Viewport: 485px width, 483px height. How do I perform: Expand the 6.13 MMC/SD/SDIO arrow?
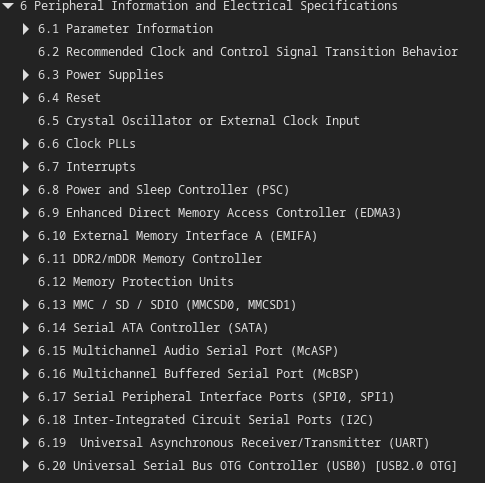[26, 305]
